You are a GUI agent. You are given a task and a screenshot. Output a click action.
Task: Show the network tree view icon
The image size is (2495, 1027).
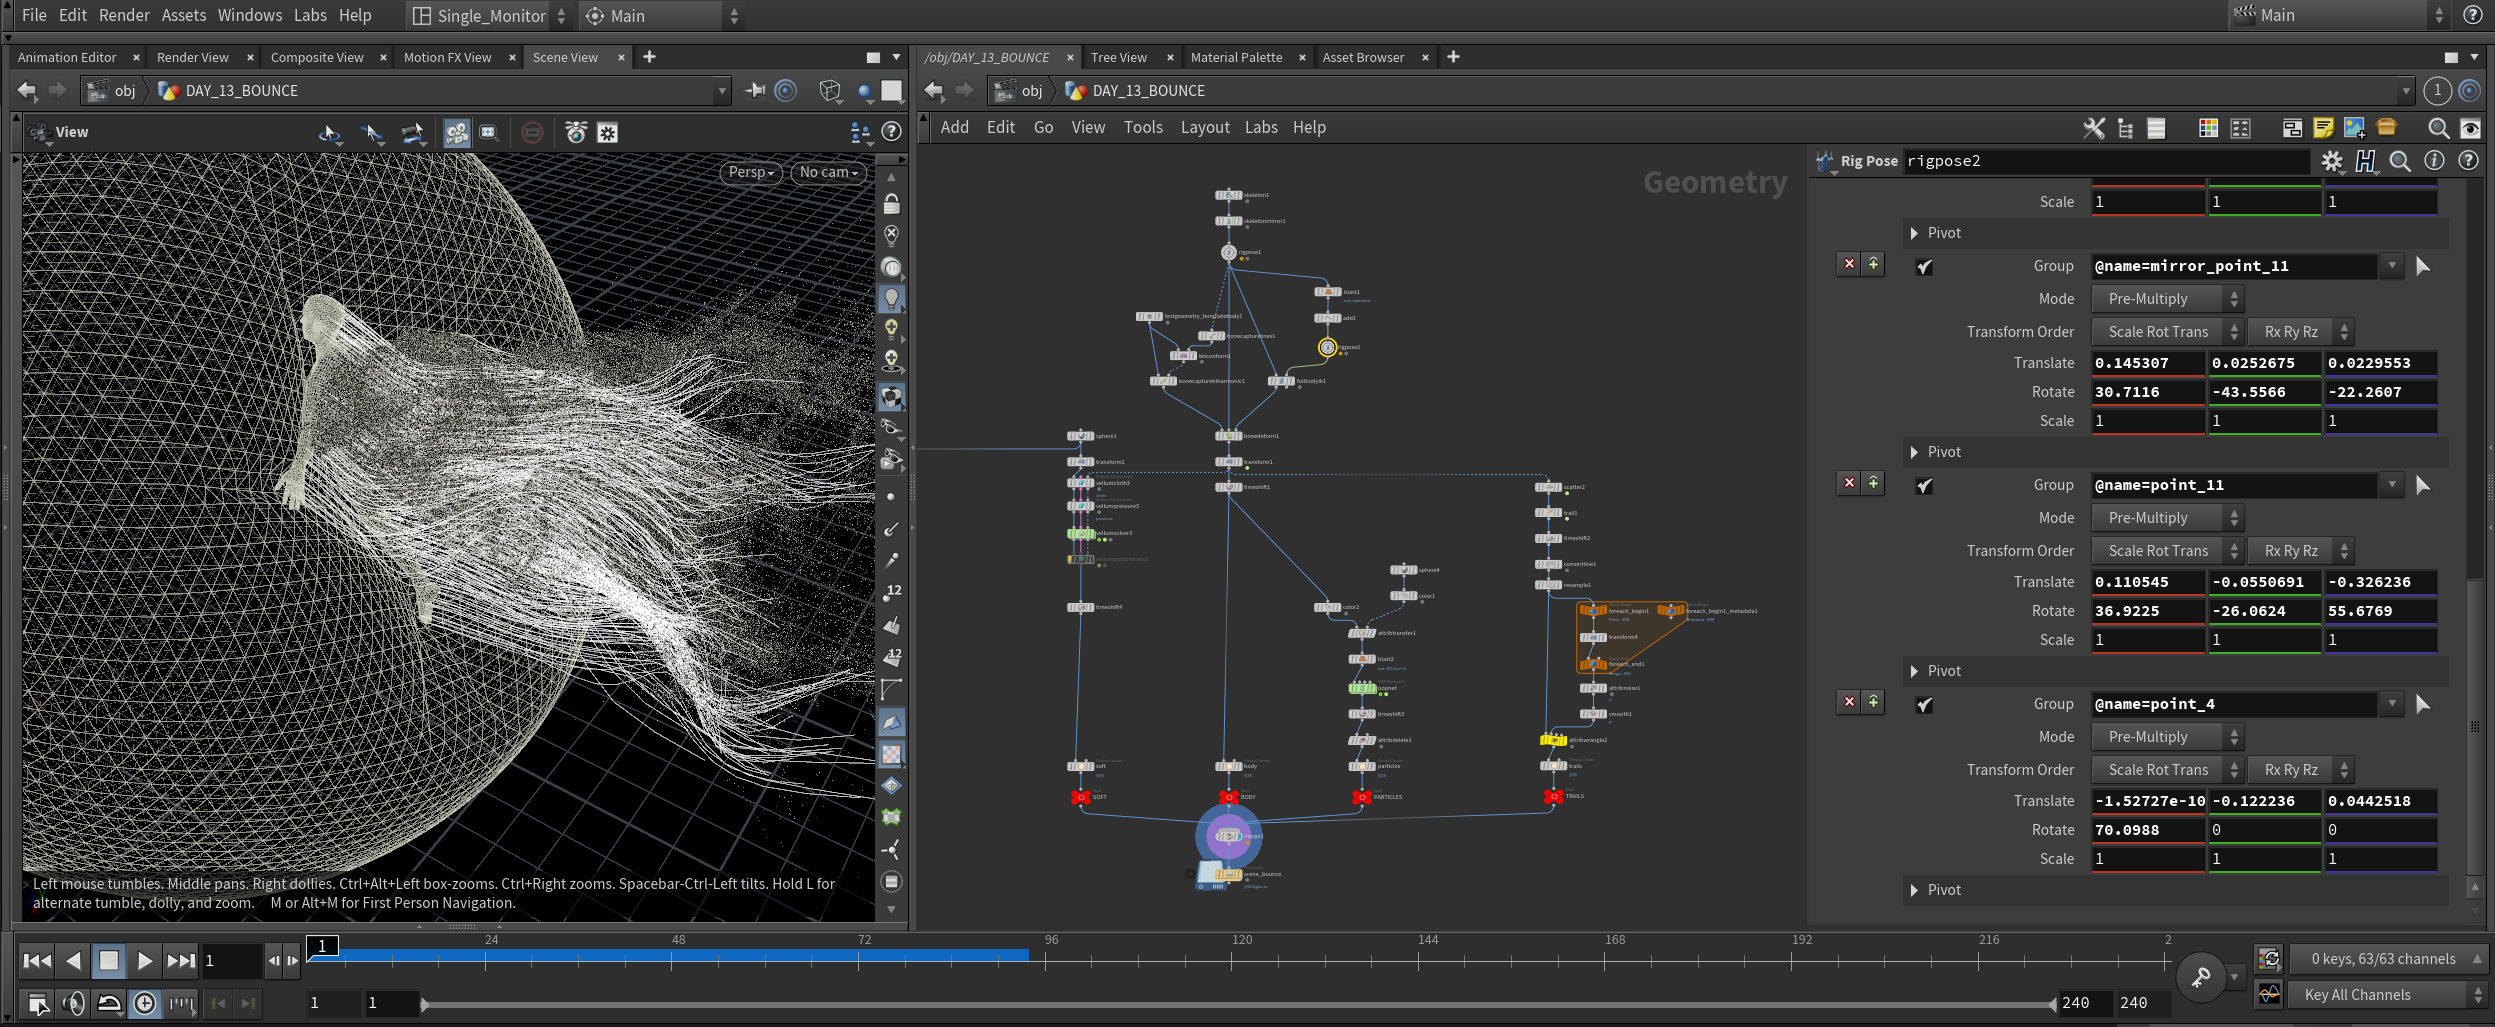(x=2125, y=128)
